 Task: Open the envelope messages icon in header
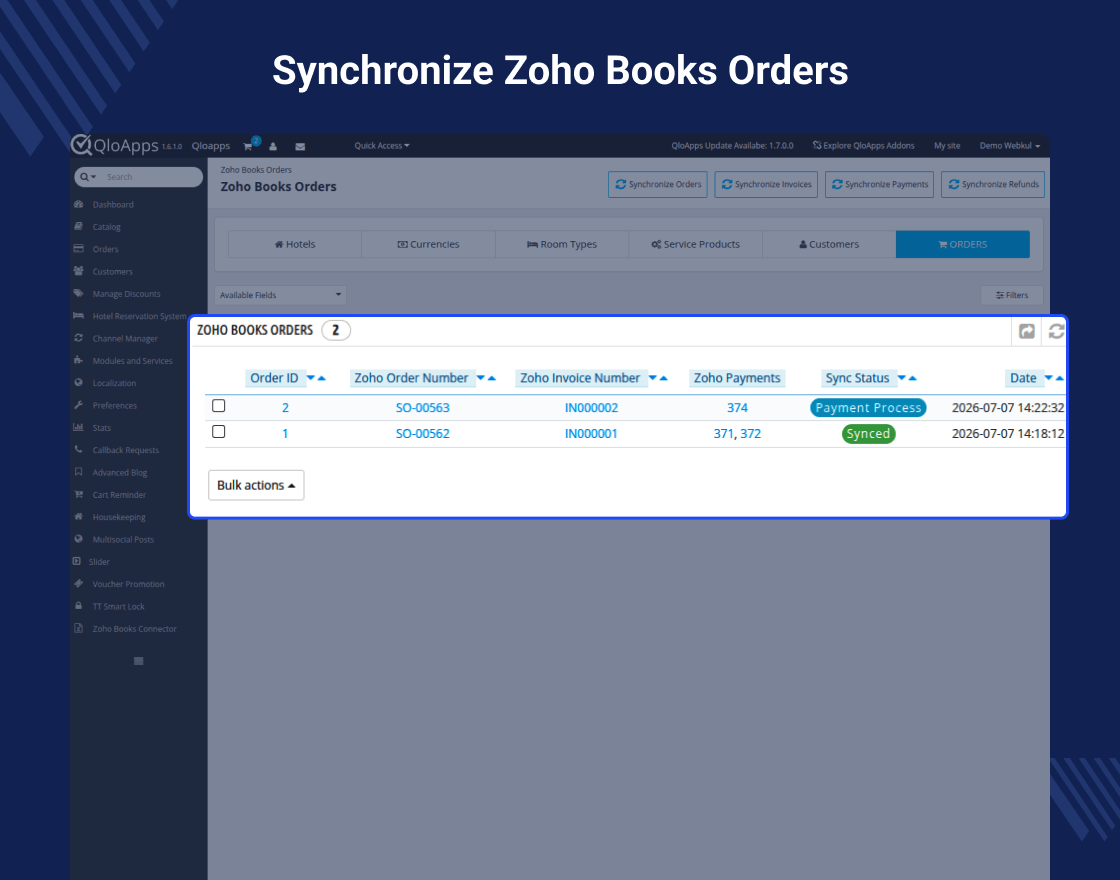(x=300, y=146)
